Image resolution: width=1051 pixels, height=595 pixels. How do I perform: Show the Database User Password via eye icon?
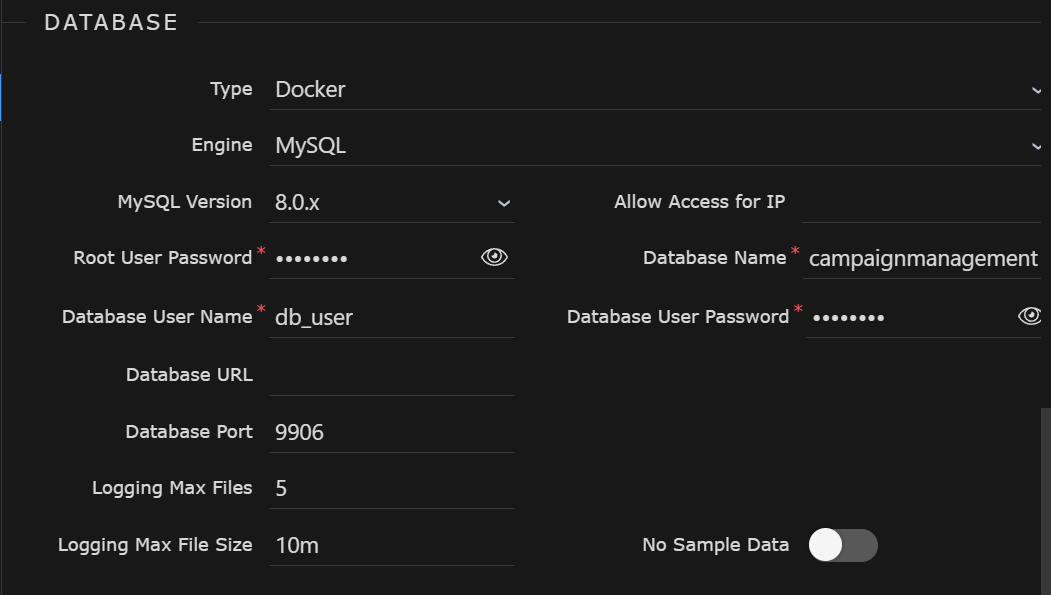pos(1030,316)
